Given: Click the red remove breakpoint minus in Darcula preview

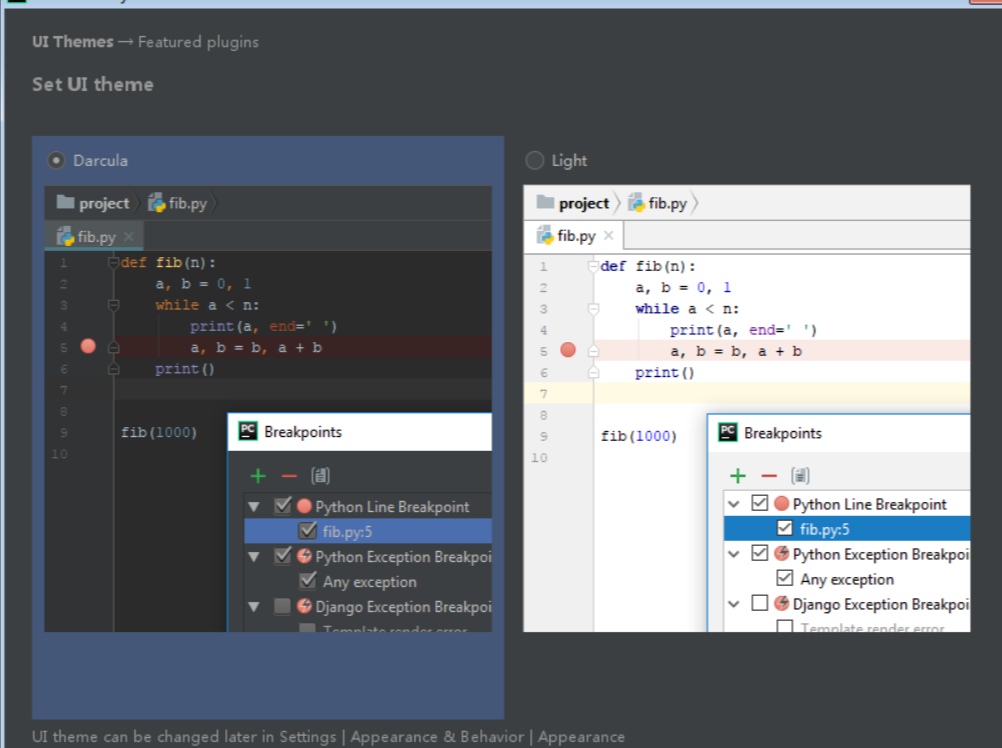Looking at the screenshot, I should point(289,476).
